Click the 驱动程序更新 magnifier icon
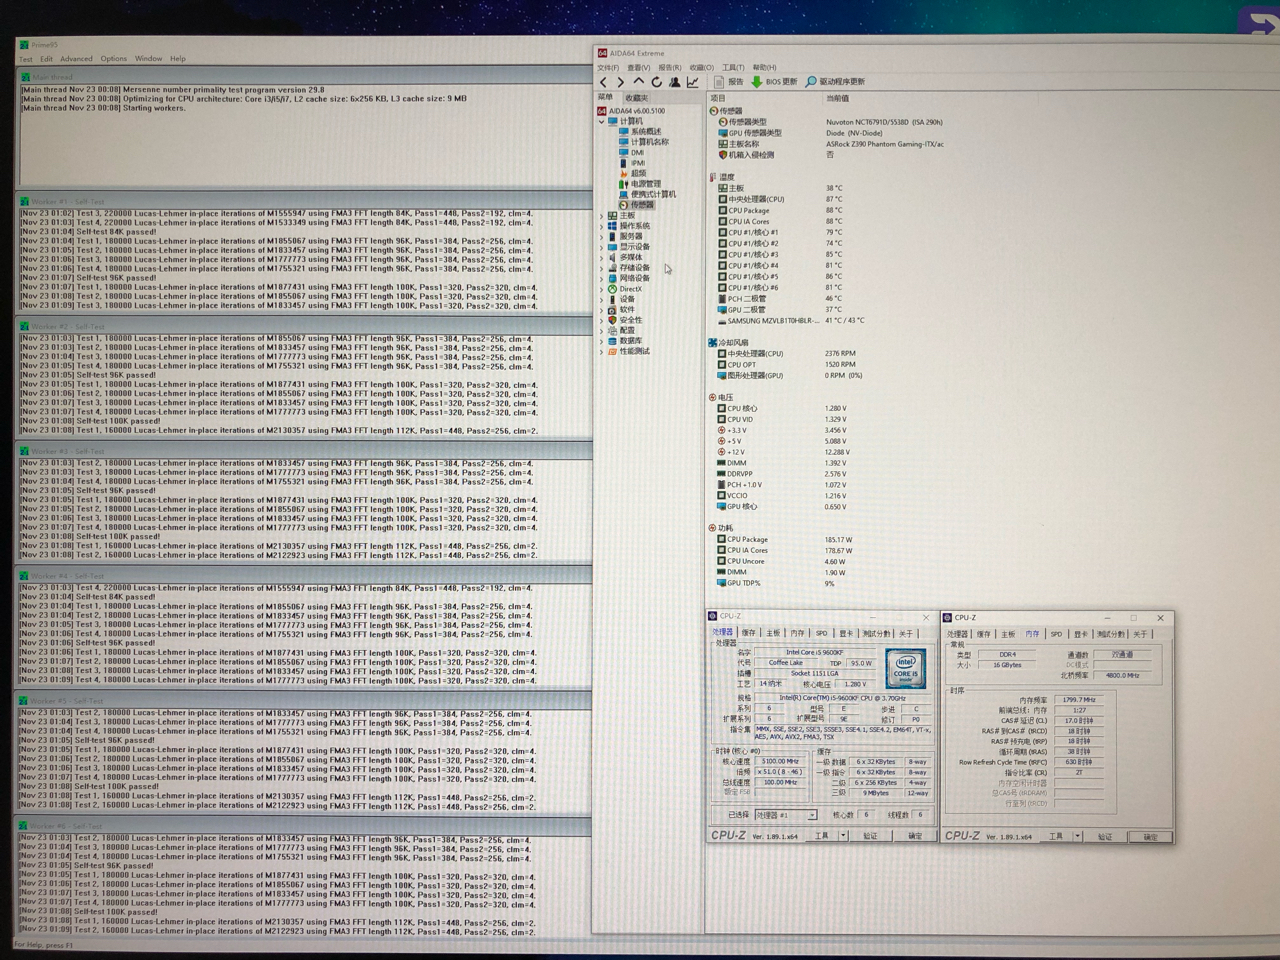Viewport: 1280px width, 960px height. 811,82
